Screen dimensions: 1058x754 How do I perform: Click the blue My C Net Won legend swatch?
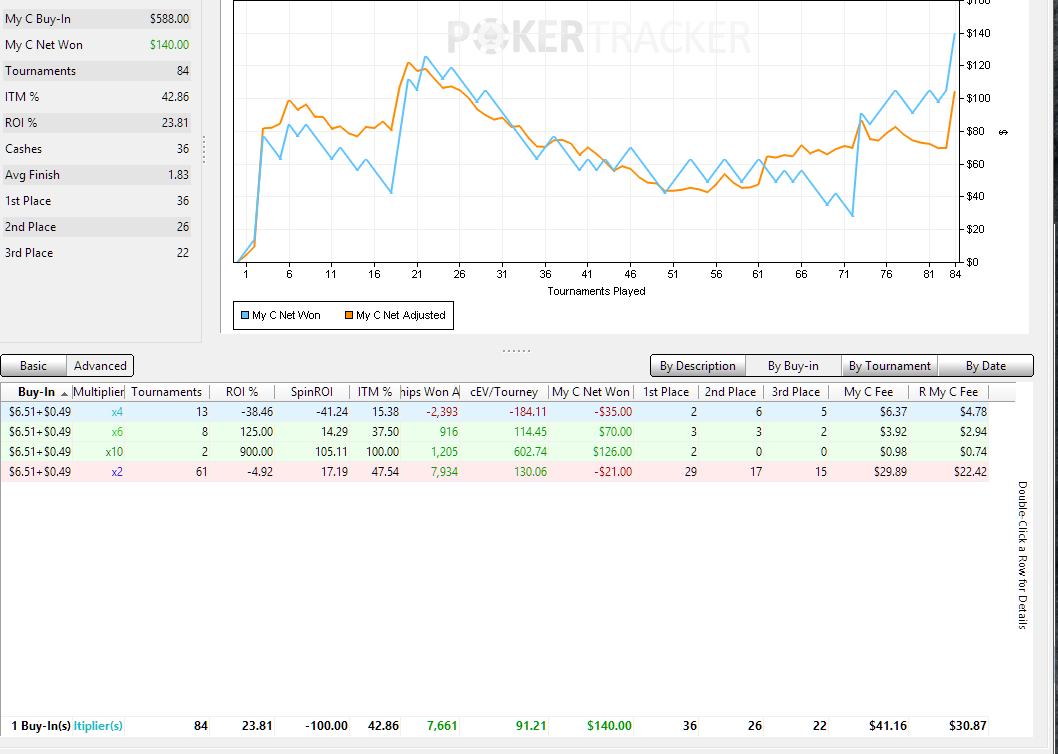click(x=244, y=315)
